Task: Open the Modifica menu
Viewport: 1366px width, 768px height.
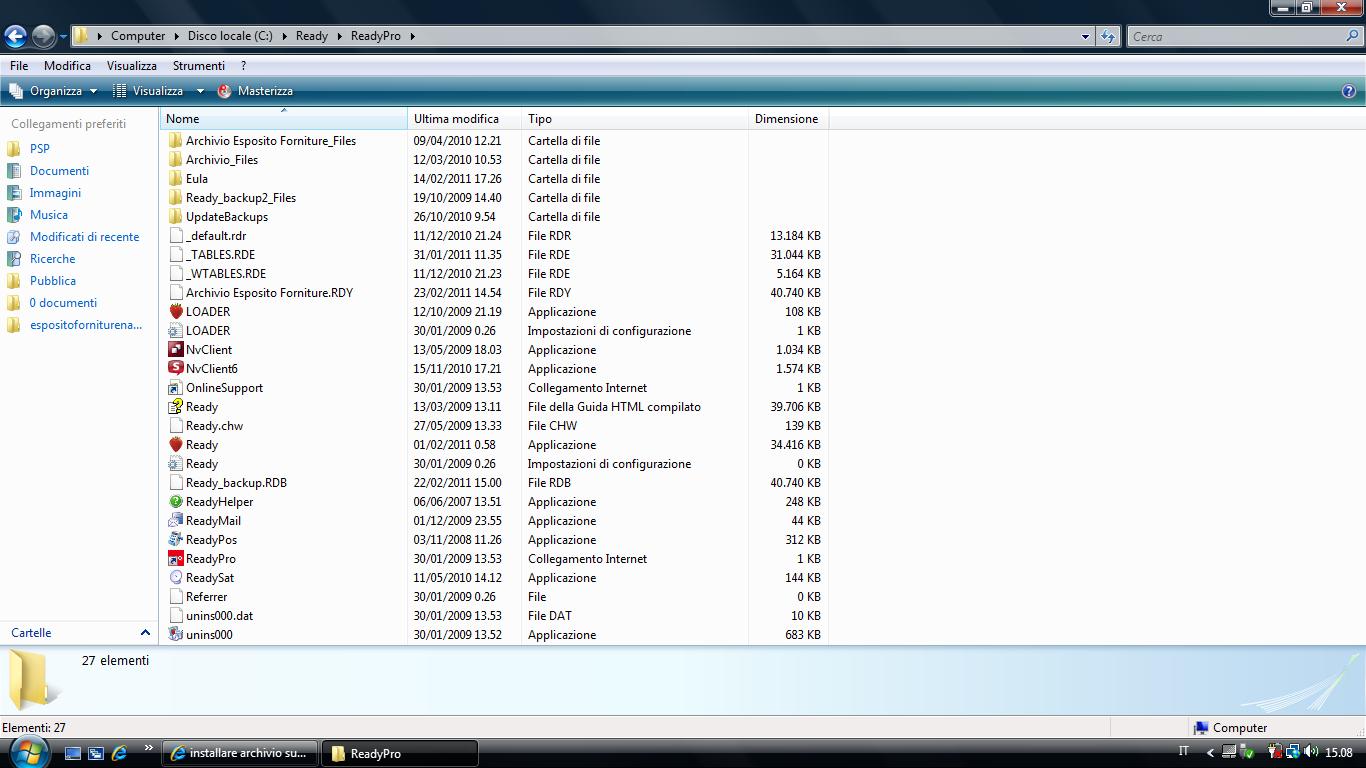Action: click(67, 66)
